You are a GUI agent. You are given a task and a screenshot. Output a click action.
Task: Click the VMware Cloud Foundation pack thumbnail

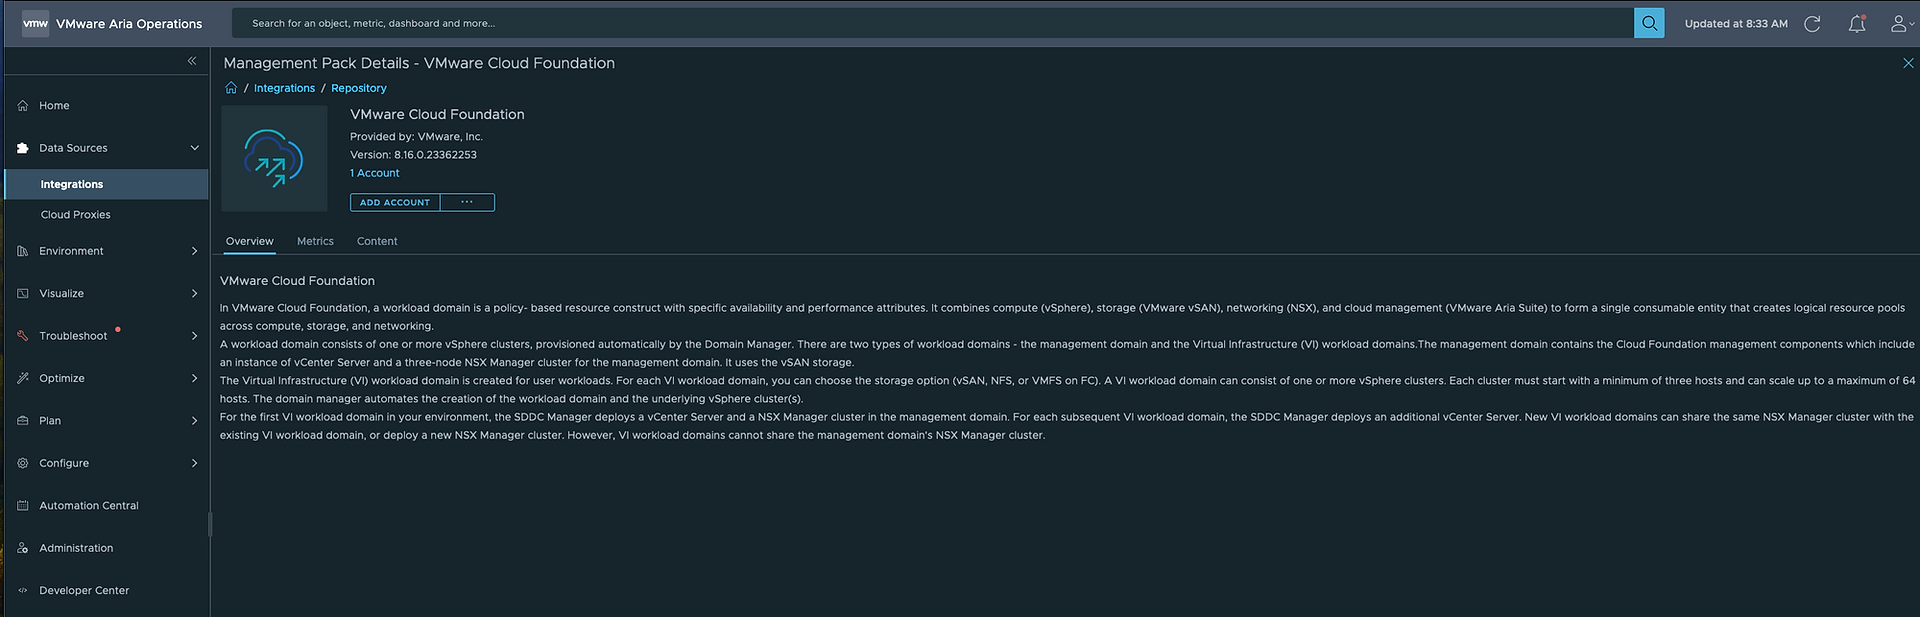point(274,158)
